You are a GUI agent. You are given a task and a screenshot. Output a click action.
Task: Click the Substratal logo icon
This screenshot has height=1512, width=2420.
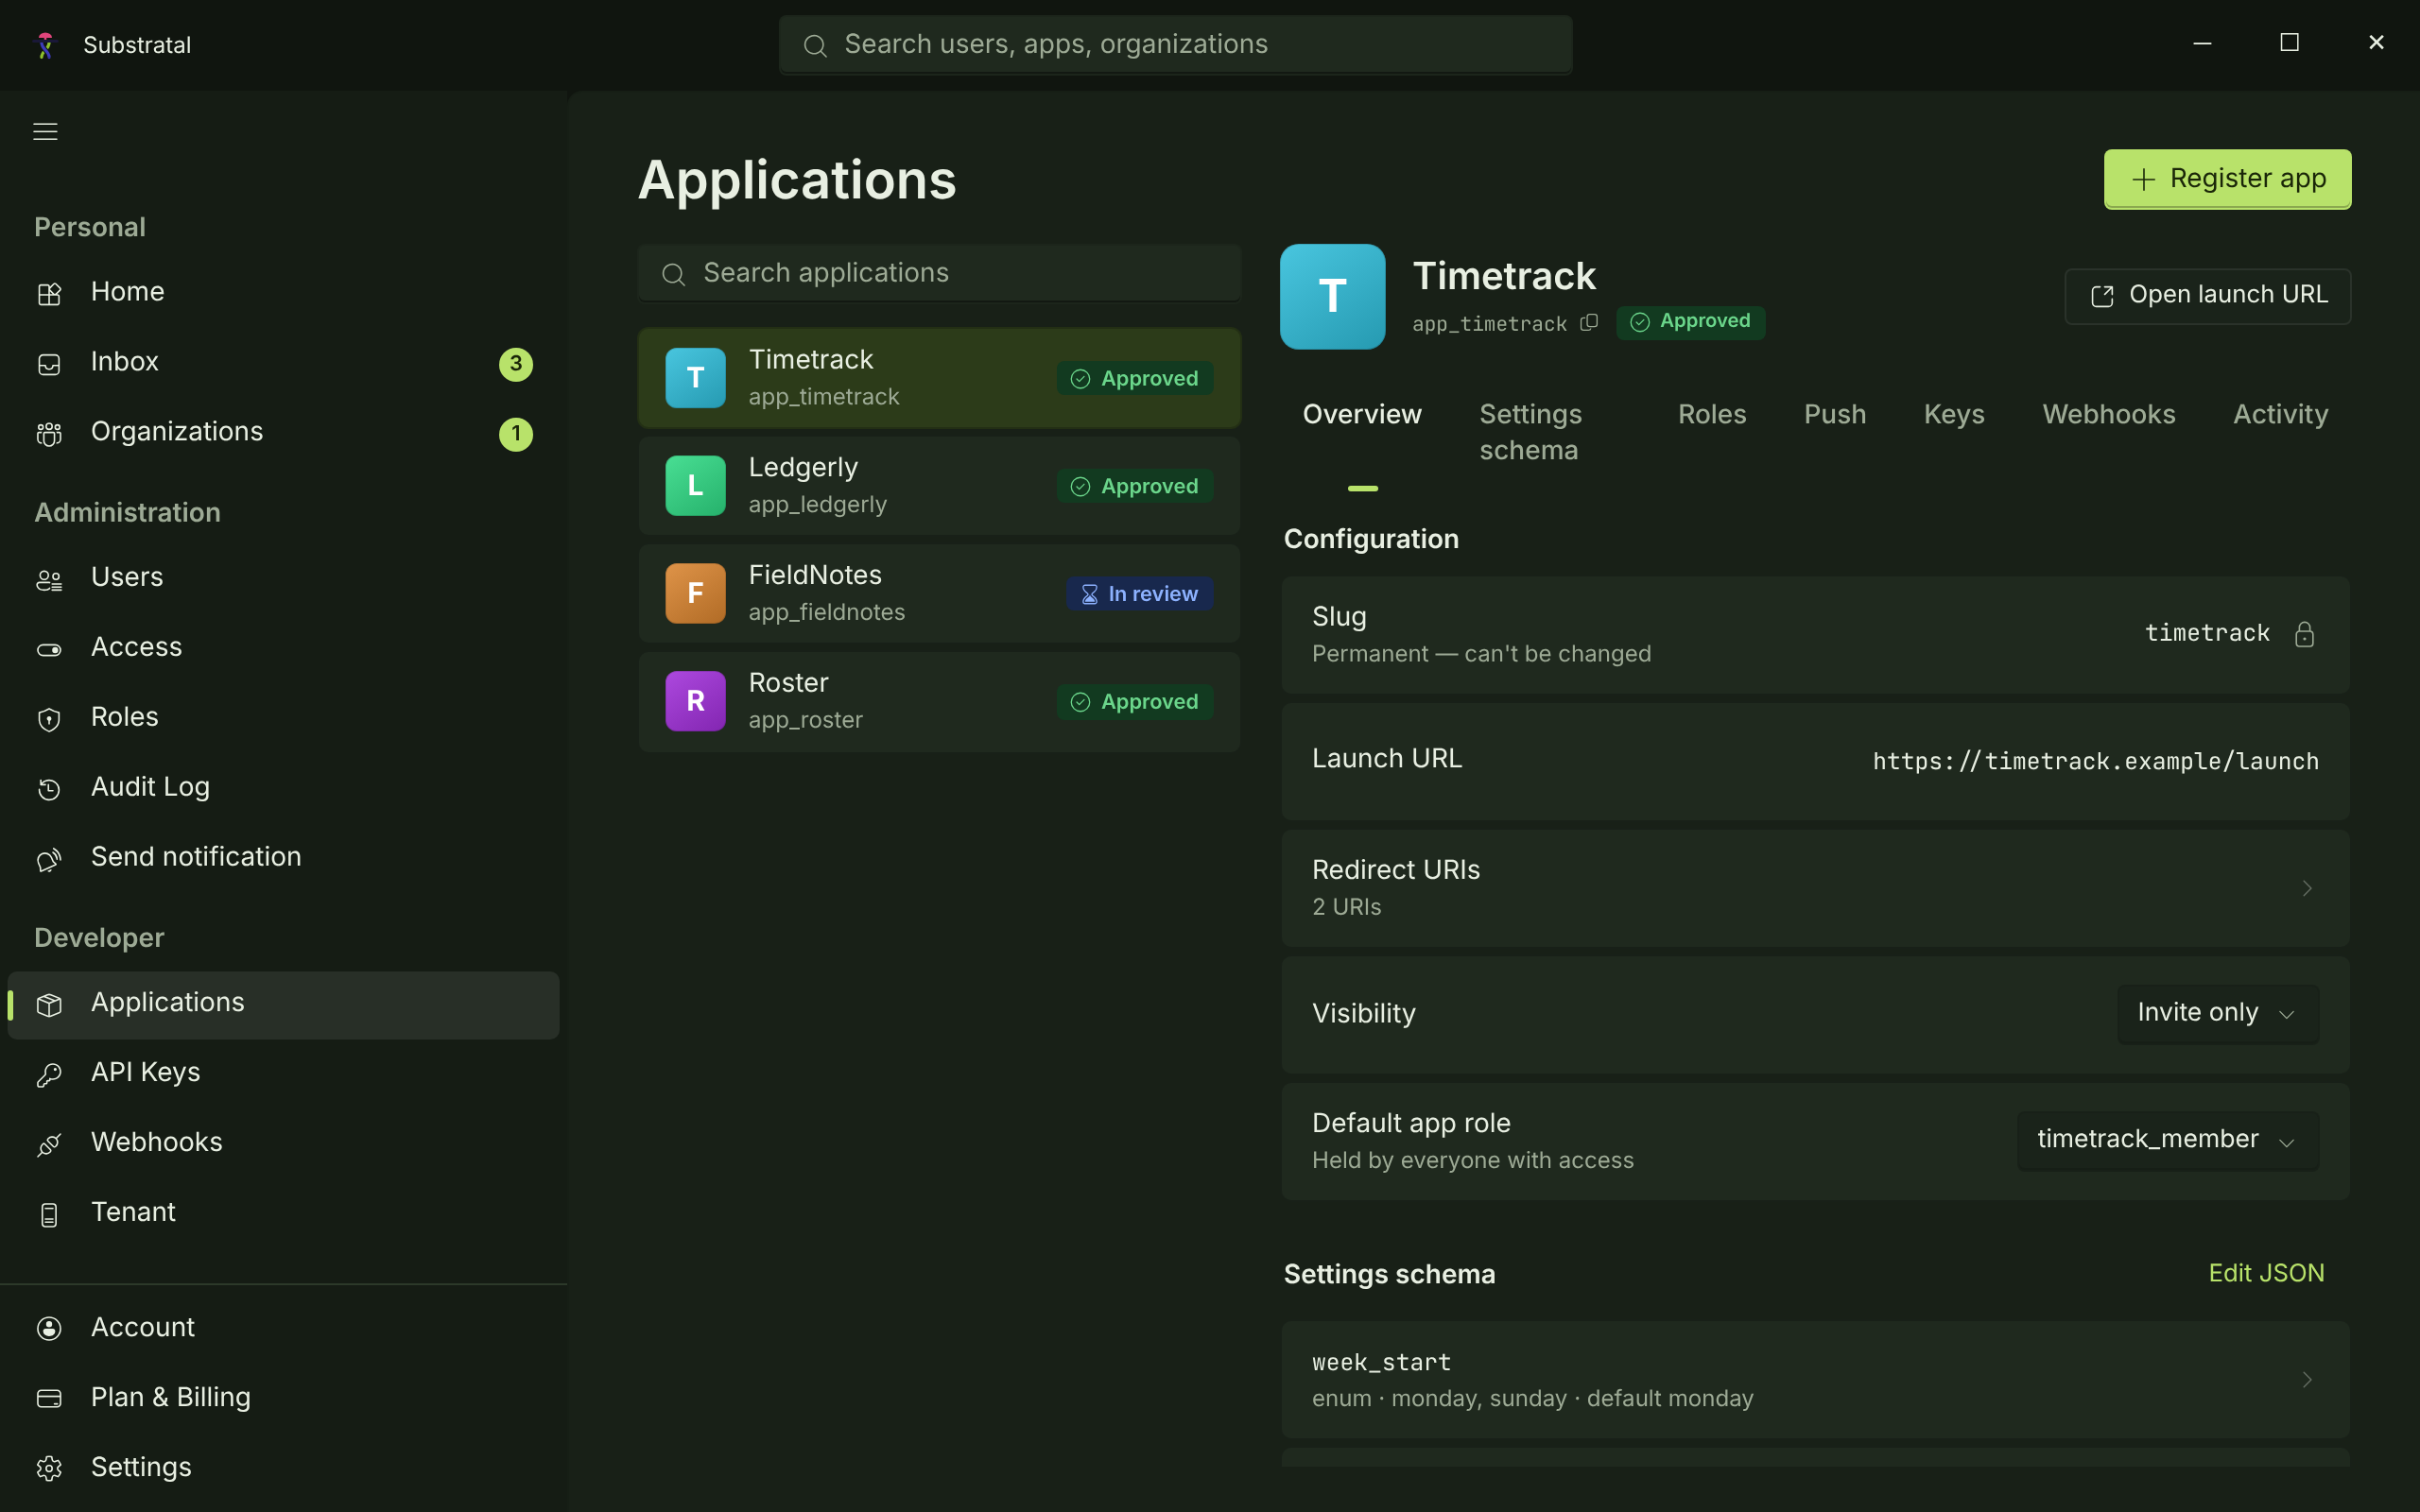[46, 45]
